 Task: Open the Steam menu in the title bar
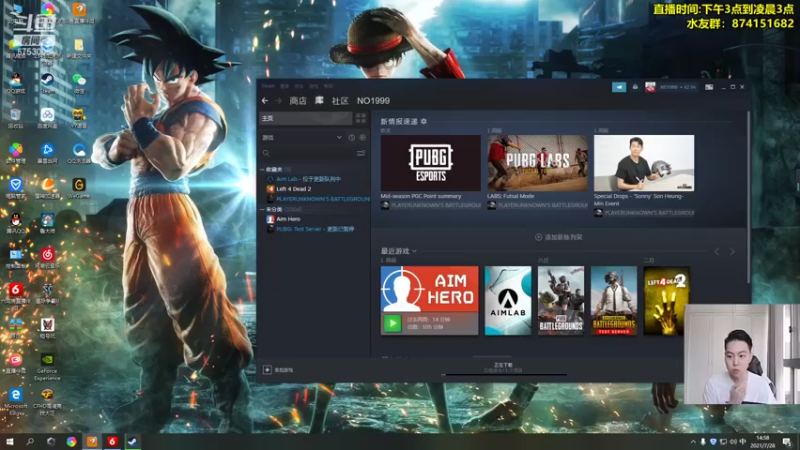[x=268, y=86]
